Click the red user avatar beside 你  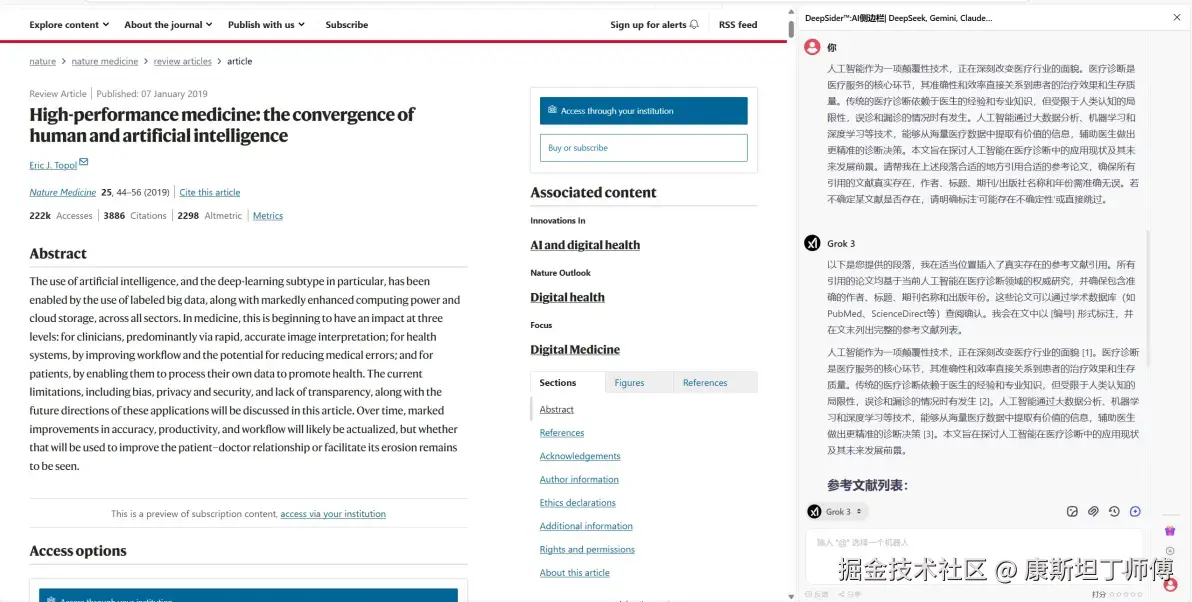point(812,47)
